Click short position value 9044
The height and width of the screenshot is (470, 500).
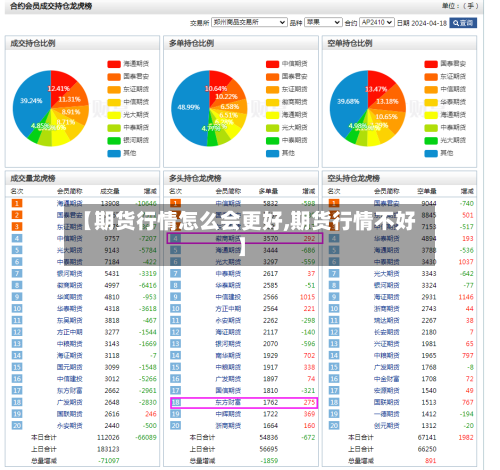[429, 203]
